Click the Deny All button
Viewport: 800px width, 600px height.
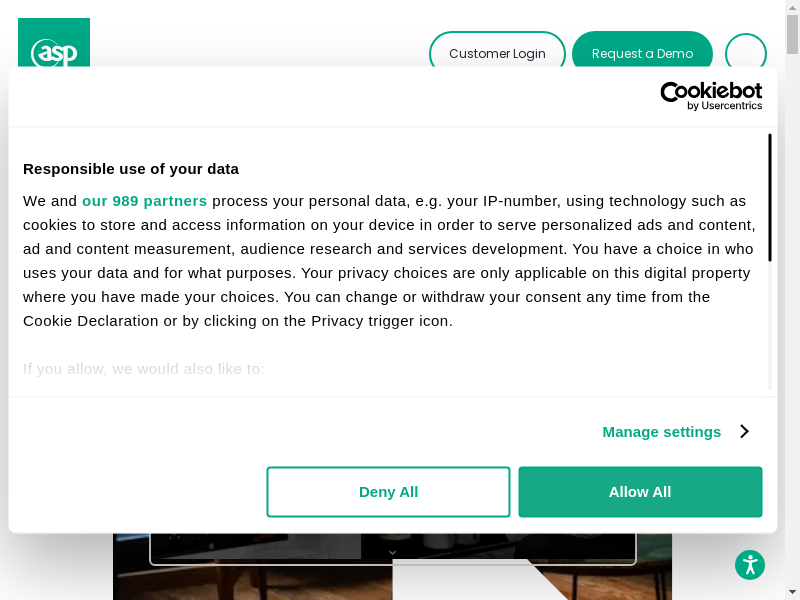[x=388, y=492]
